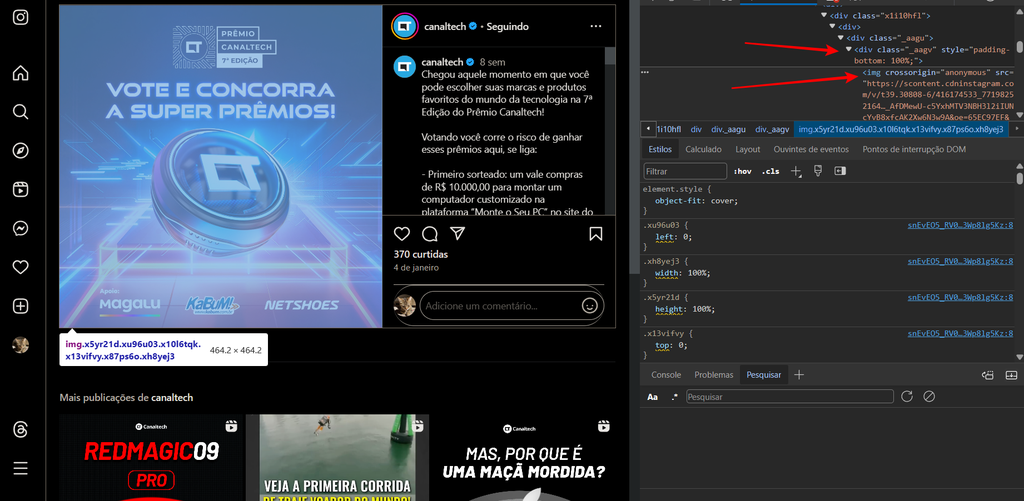The width and height of the screenshot is (1024, 501).
Task: Switch to the Calculado tab
Action: click(703, 149)
